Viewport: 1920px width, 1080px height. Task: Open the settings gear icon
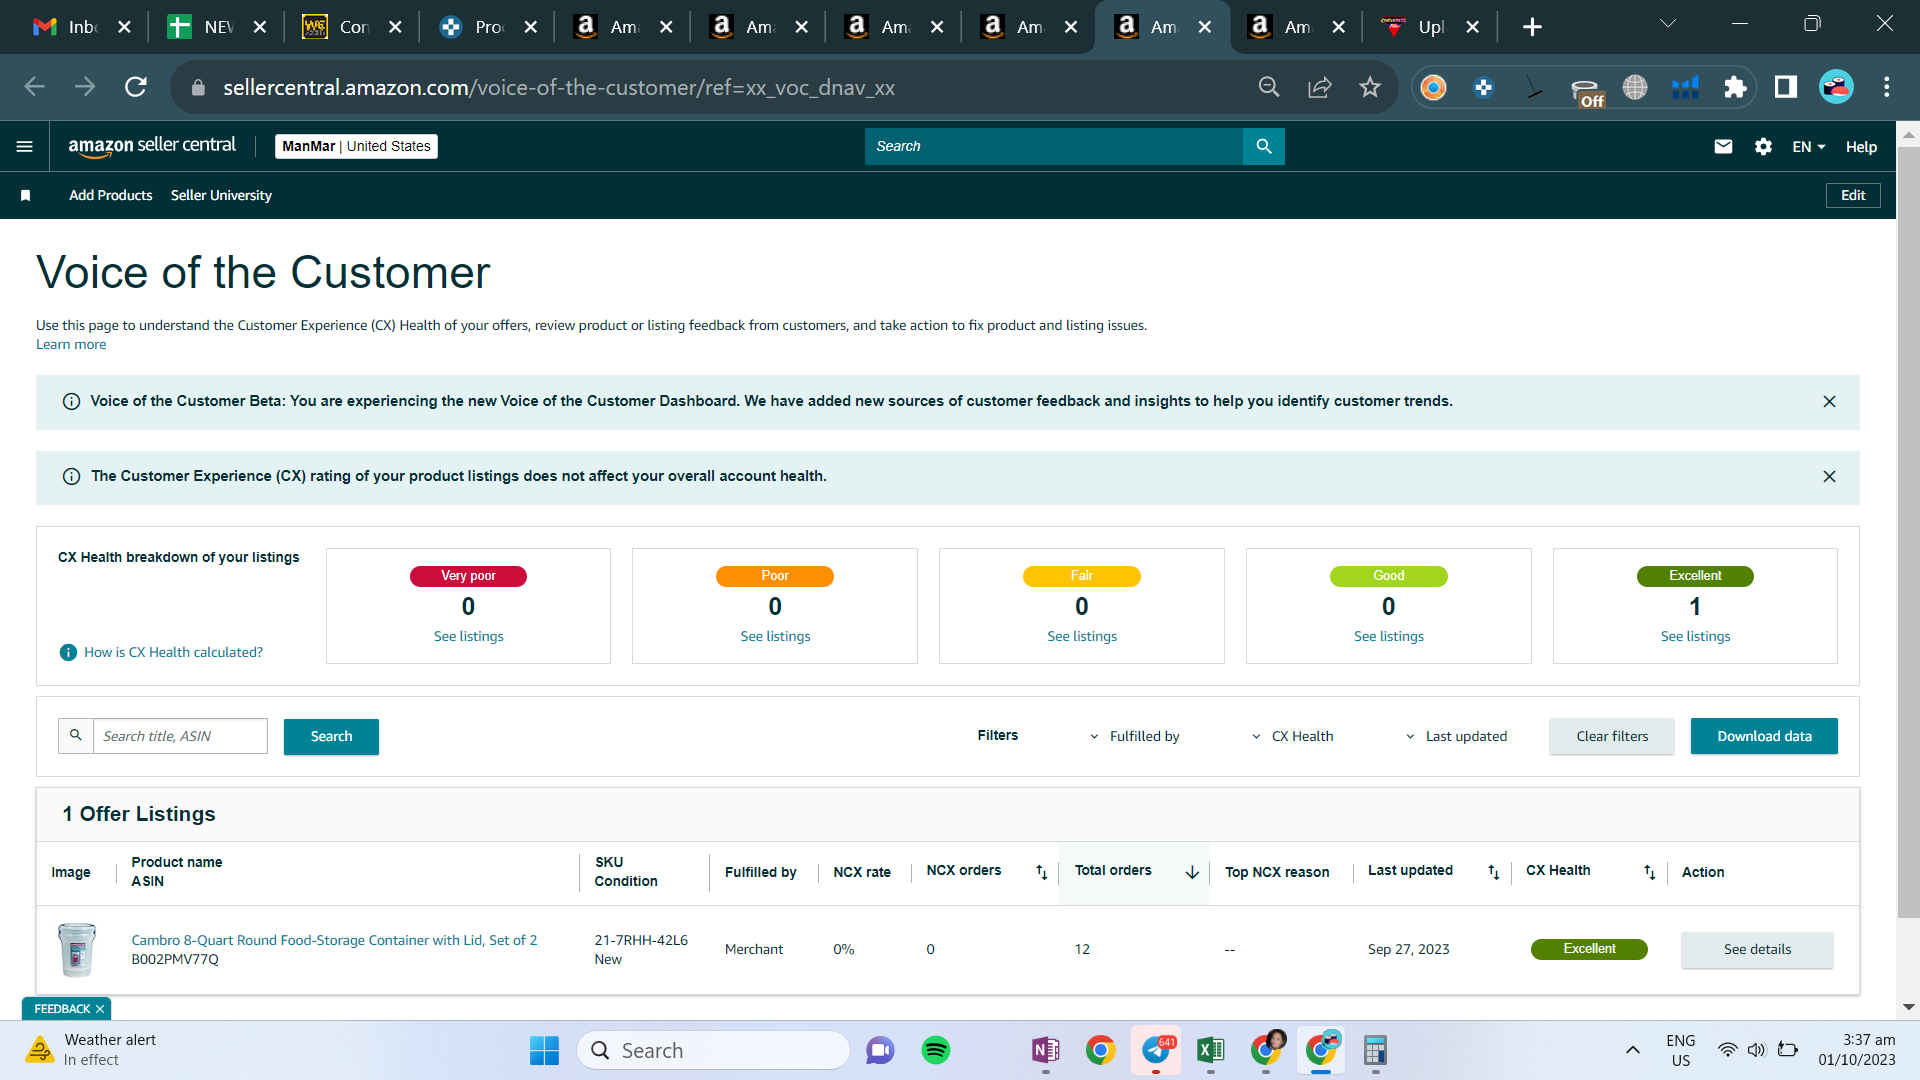(x=1763, y=147)
